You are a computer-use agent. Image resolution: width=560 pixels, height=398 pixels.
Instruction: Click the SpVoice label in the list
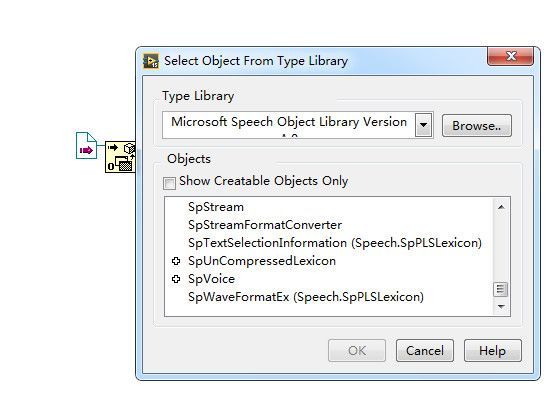(x=211, y=279)
